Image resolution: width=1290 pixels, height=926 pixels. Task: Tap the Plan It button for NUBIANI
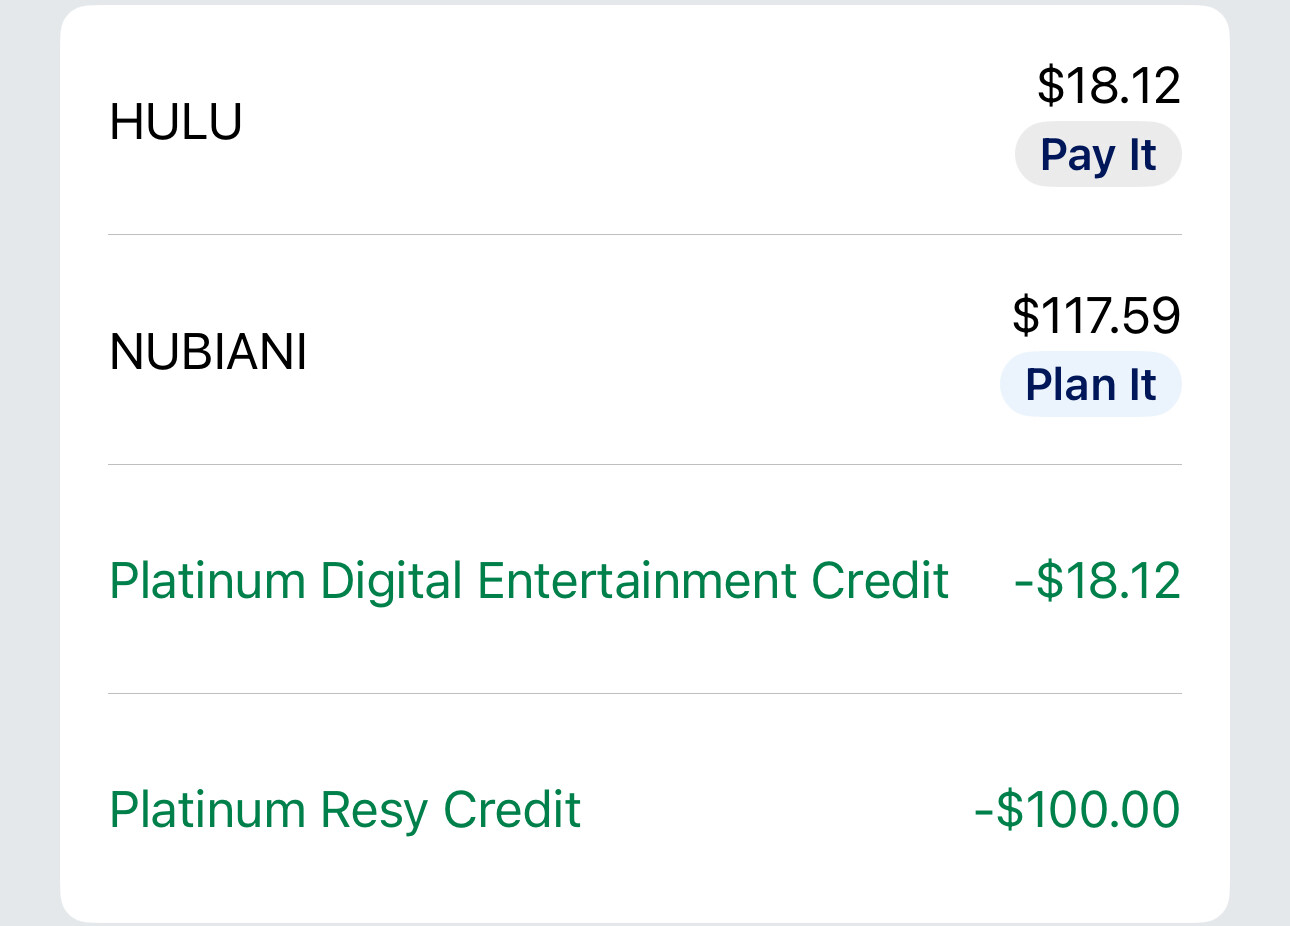[1090, 385]
